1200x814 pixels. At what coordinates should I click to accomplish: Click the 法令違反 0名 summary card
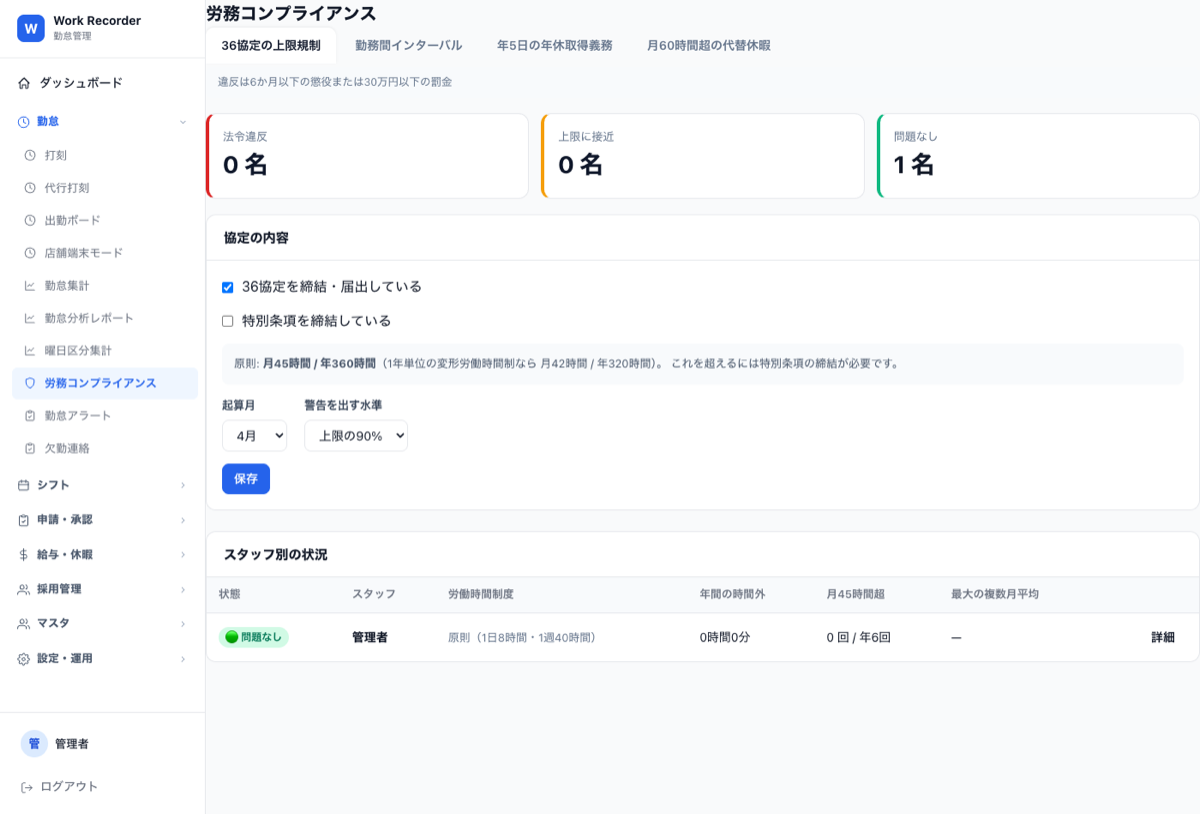coord(367,156)
